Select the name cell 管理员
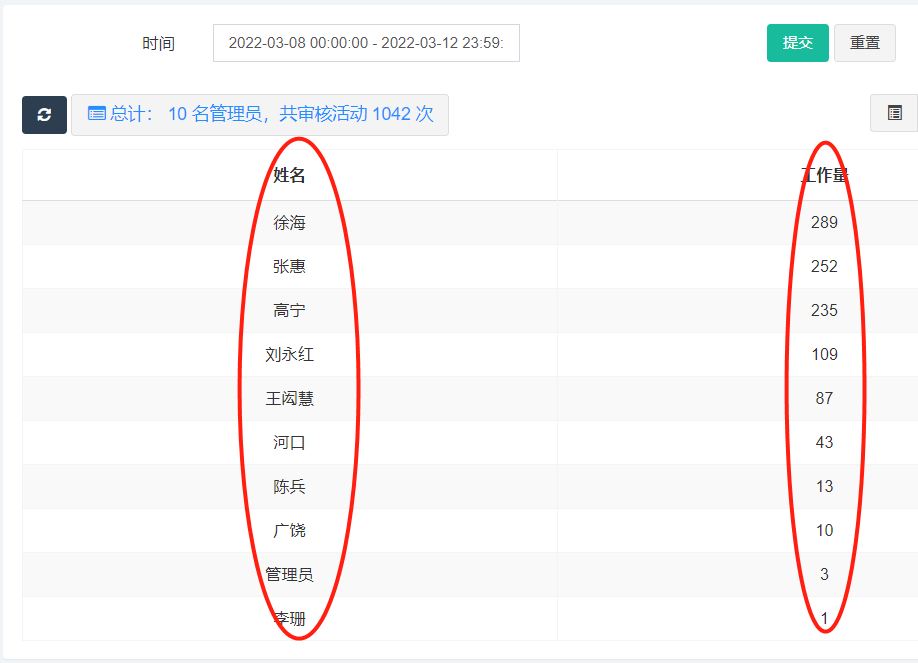The width and height of the screenshot is (918, 663). pyautogui.click(x=289, y=574)
